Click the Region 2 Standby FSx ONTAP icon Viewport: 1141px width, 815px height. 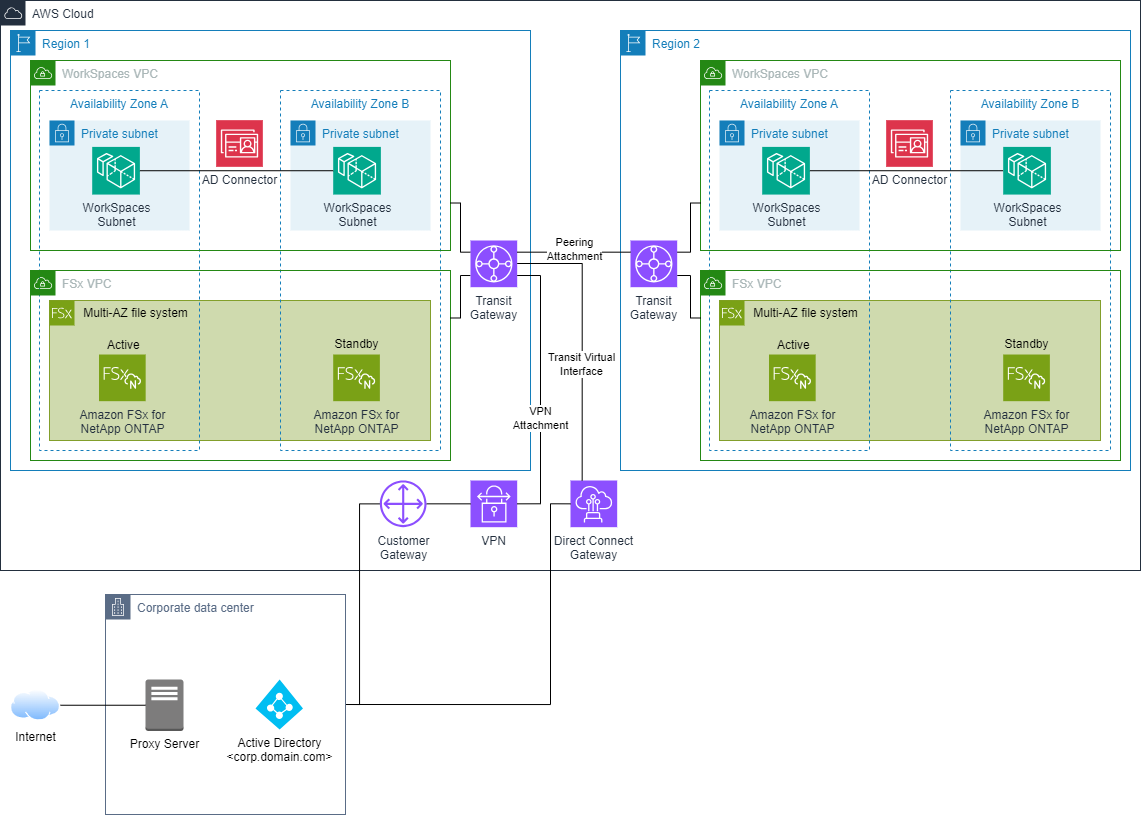coord(1027,378)
